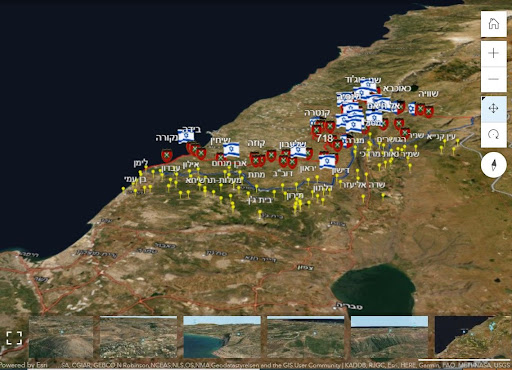Screen dimensions: 512x370
Task: Reset orientation with the compass button
Action: point(494,165)
